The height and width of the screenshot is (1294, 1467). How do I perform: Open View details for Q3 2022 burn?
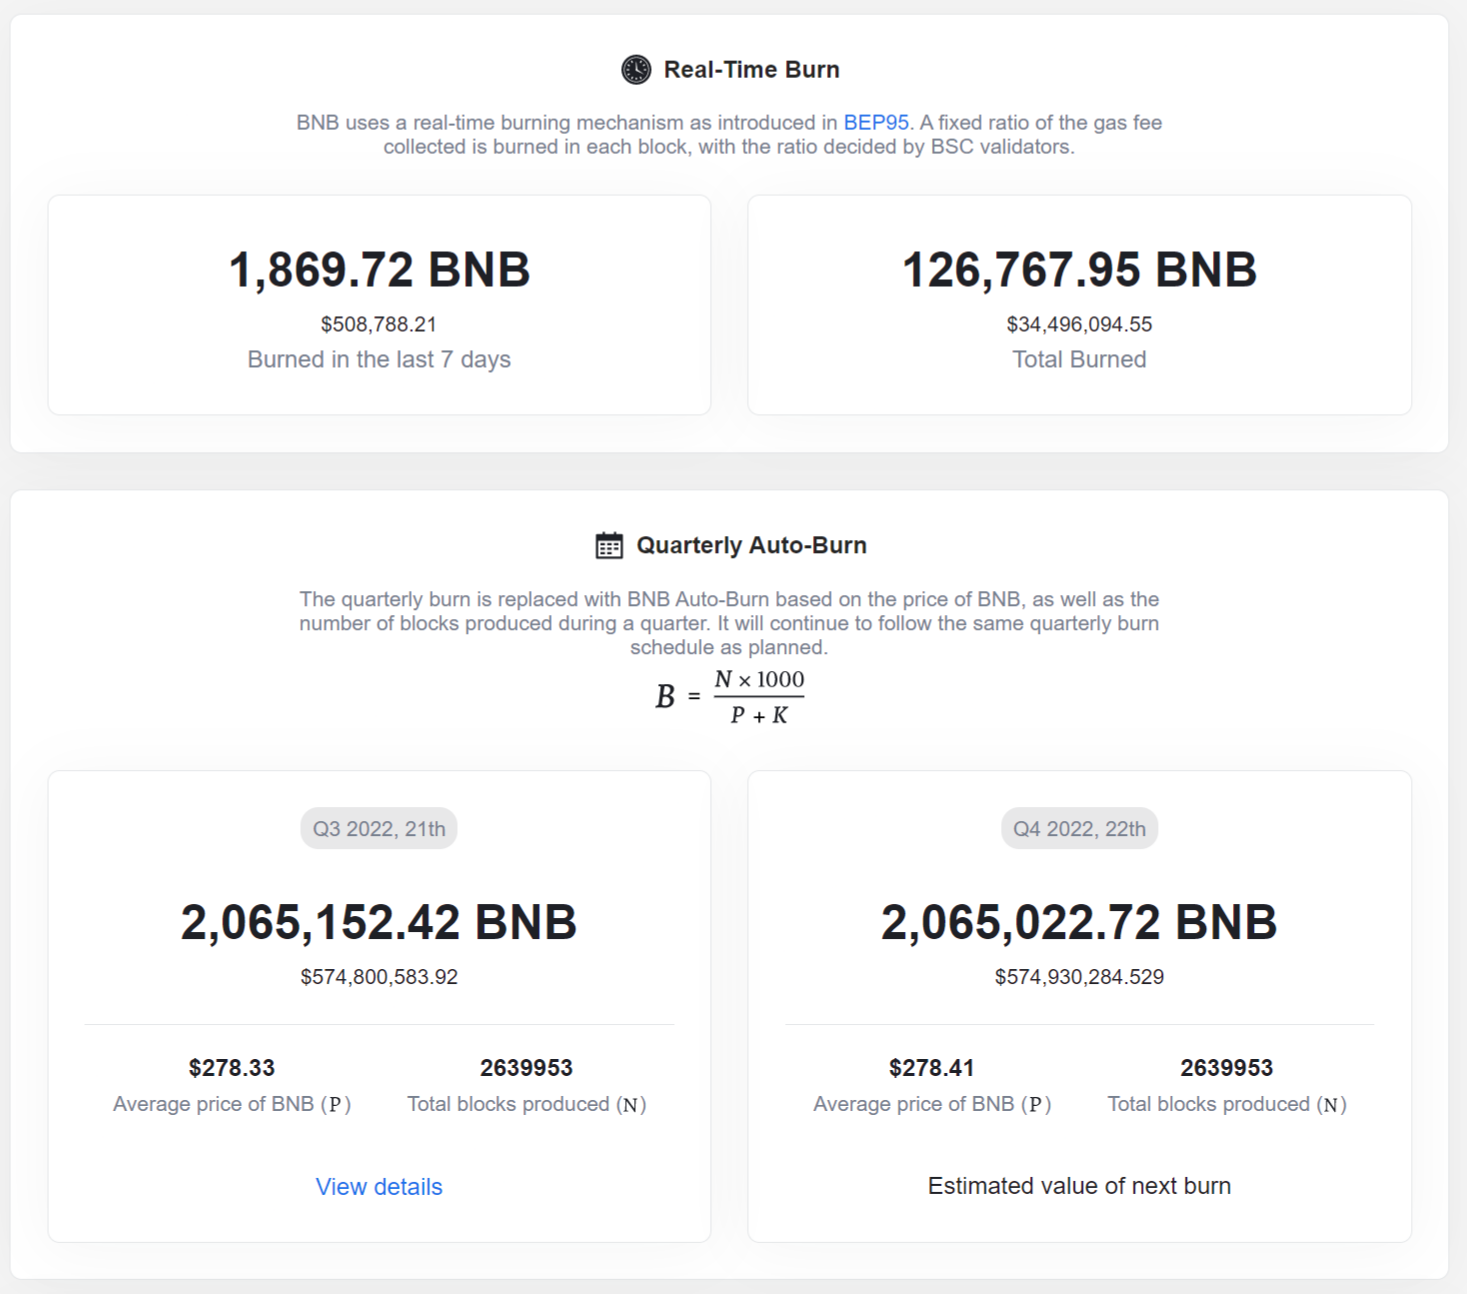coord(379,1186)
